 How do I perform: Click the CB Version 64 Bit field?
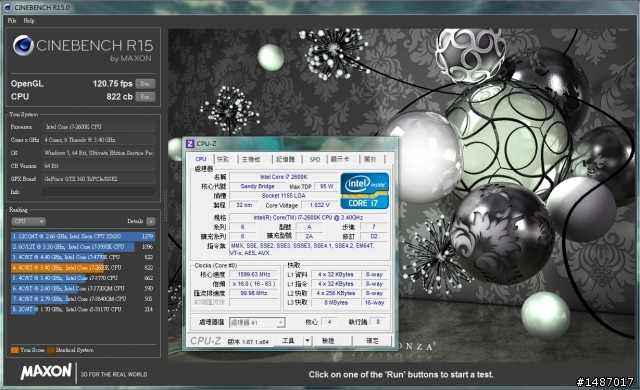(99, 166)
